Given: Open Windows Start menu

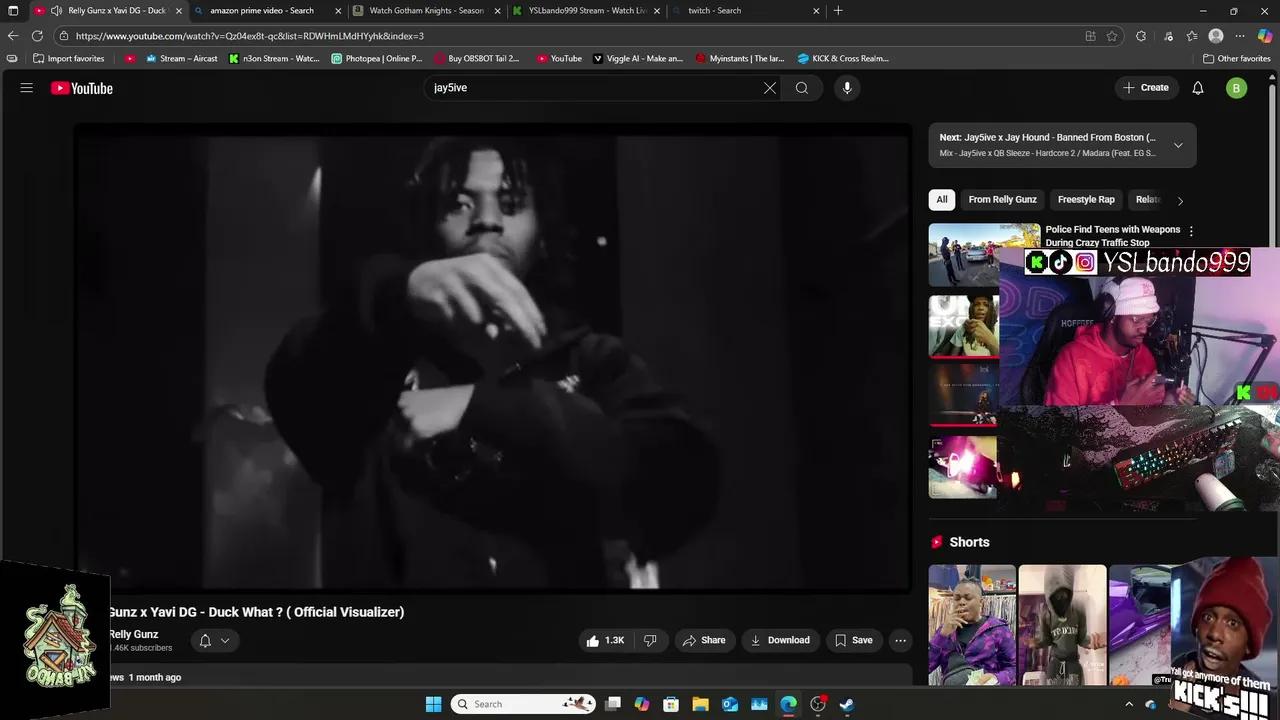Looking at the screenshot, I should [x=434, y=704].
